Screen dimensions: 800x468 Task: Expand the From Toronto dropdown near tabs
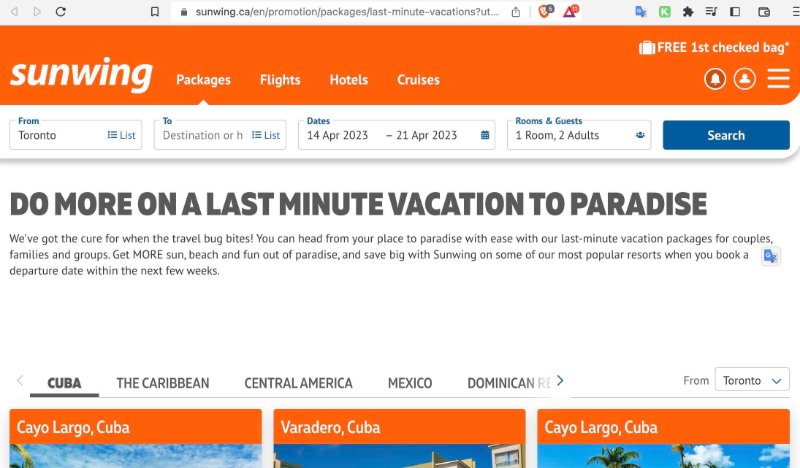point(752,380)
